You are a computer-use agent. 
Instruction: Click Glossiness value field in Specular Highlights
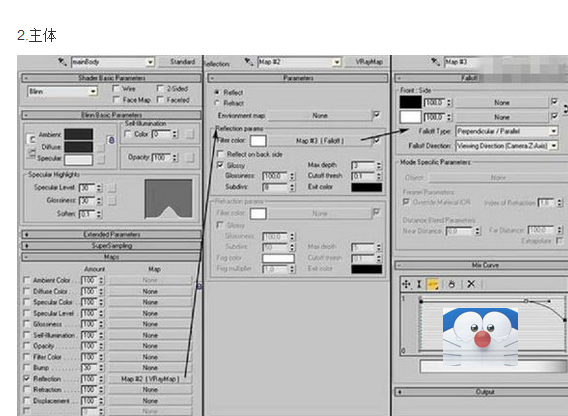point(87,200)
